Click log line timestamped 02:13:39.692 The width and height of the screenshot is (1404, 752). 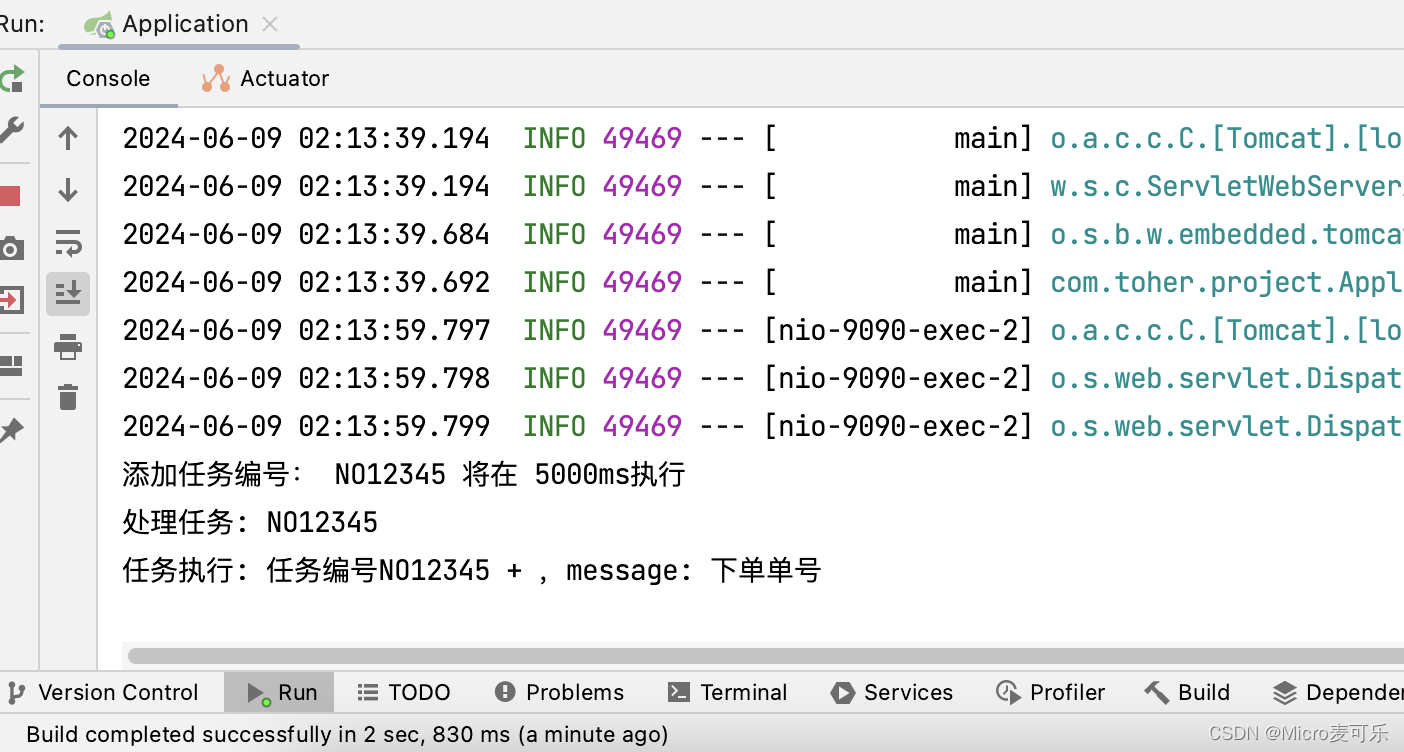tap(762, 282)
